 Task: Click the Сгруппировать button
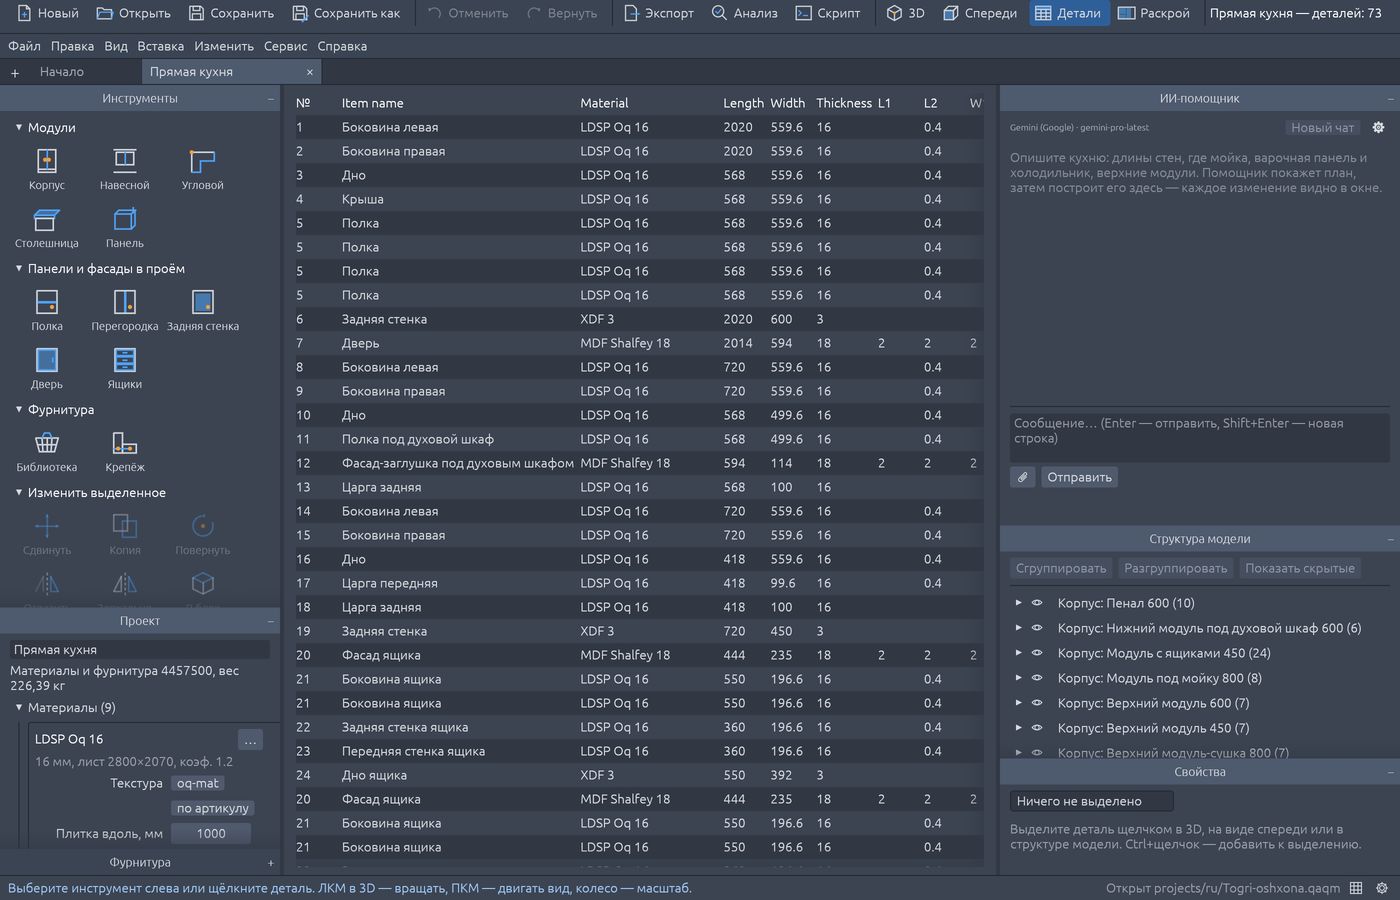pyautogui.click(x=1061, y=568)
